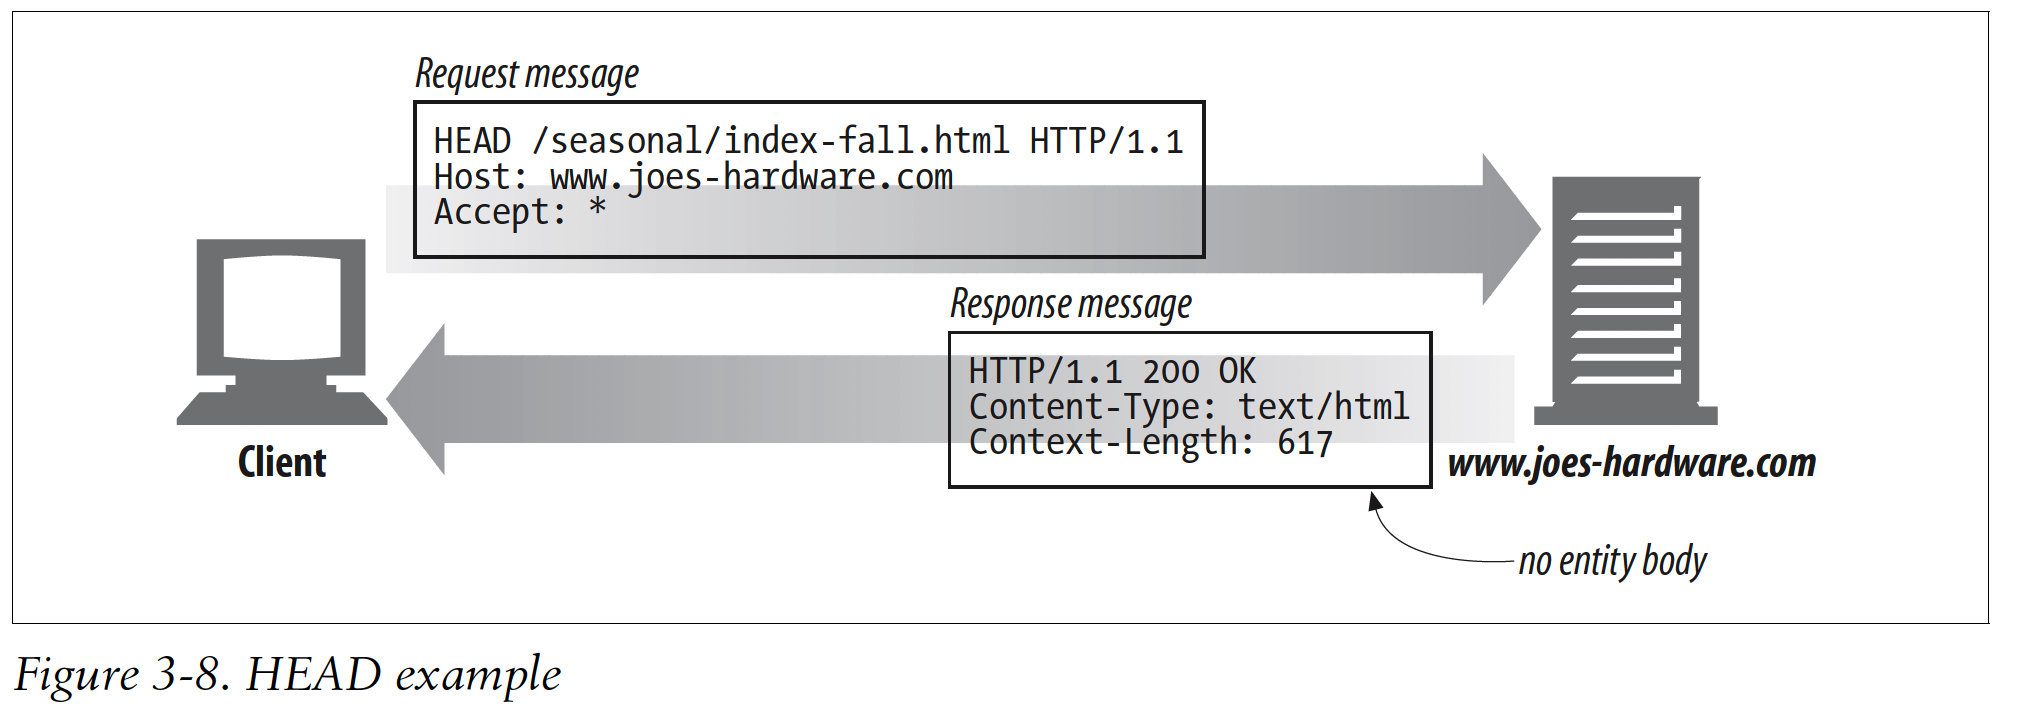Click the 'Figure 3-8. HEAD example' caption
The height and width of the screenshot is (706, 2018).
tap(288, 674)
